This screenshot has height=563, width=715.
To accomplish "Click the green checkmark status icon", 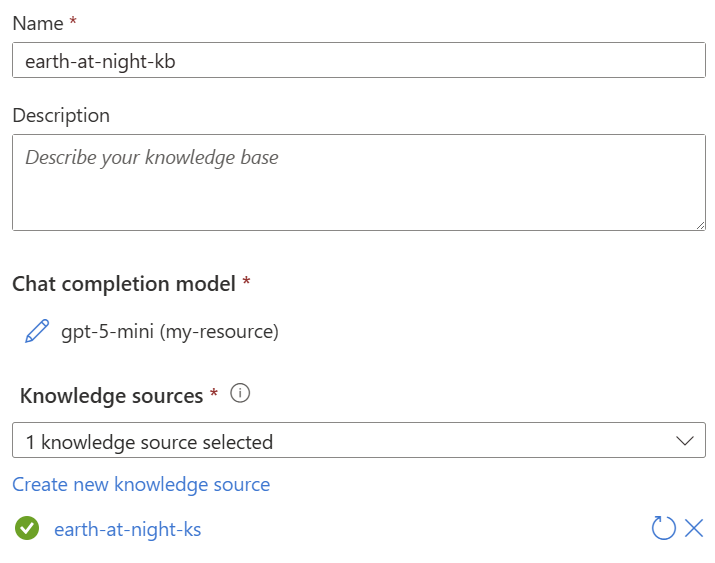I will [27, 528].
